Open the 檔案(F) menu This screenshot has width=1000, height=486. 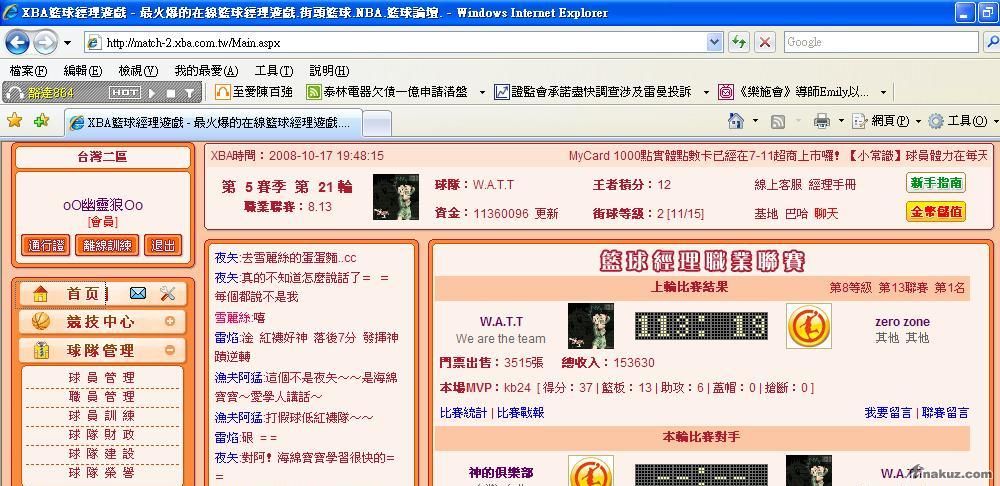coord(29,71)
